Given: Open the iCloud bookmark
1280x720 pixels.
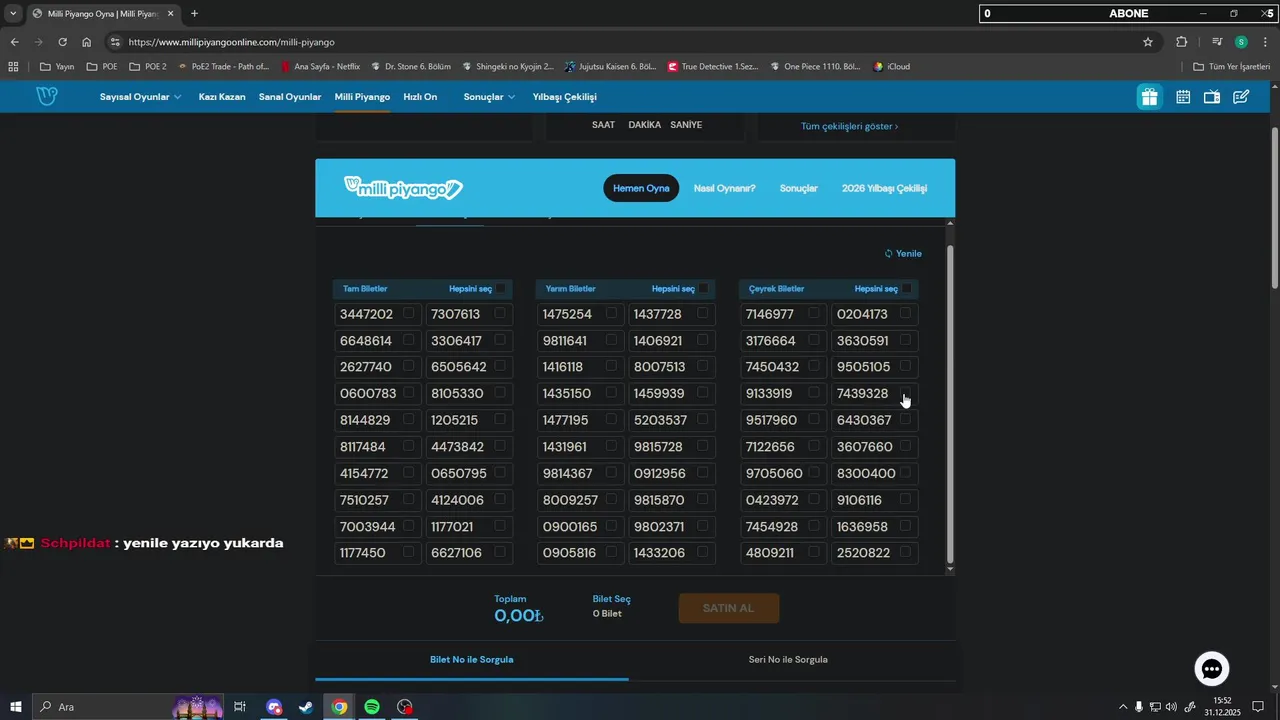Looking at the screenshot, I should tap(892, 67).
